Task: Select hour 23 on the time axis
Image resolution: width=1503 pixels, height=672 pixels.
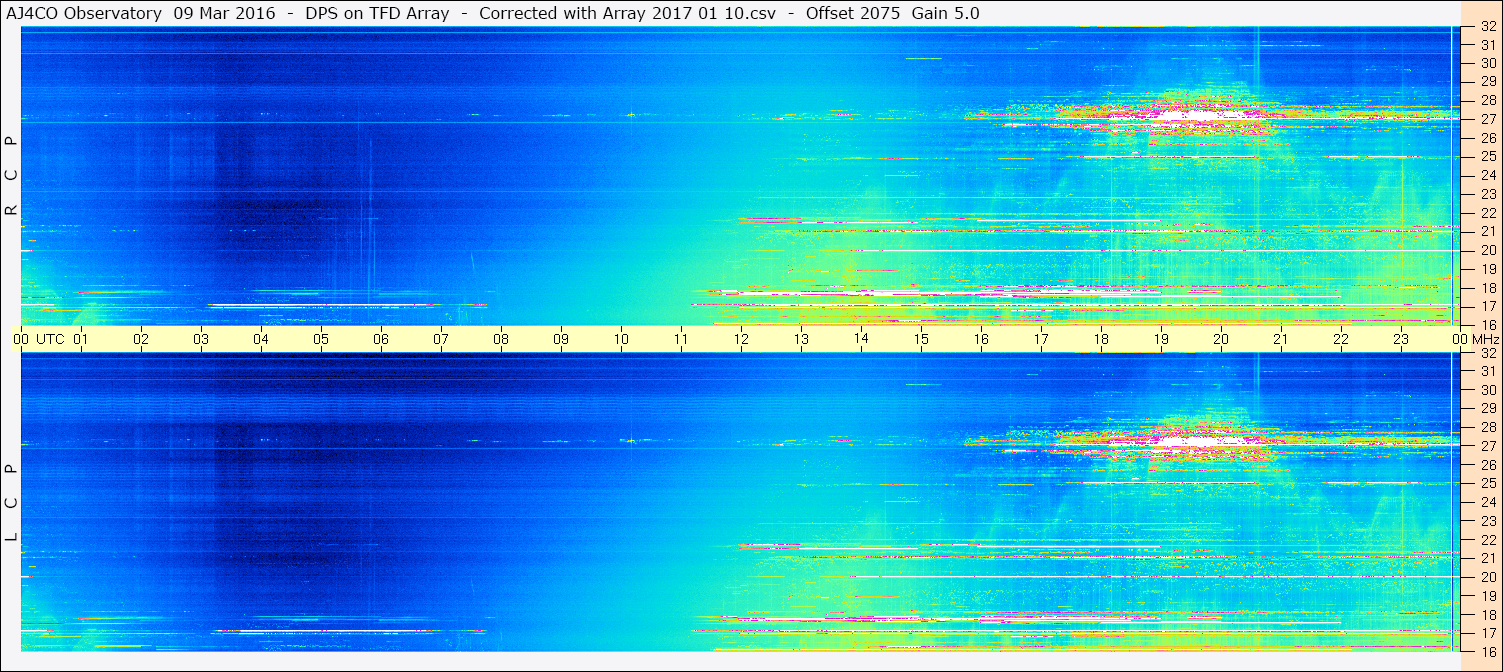Action: pos(1401,339)
